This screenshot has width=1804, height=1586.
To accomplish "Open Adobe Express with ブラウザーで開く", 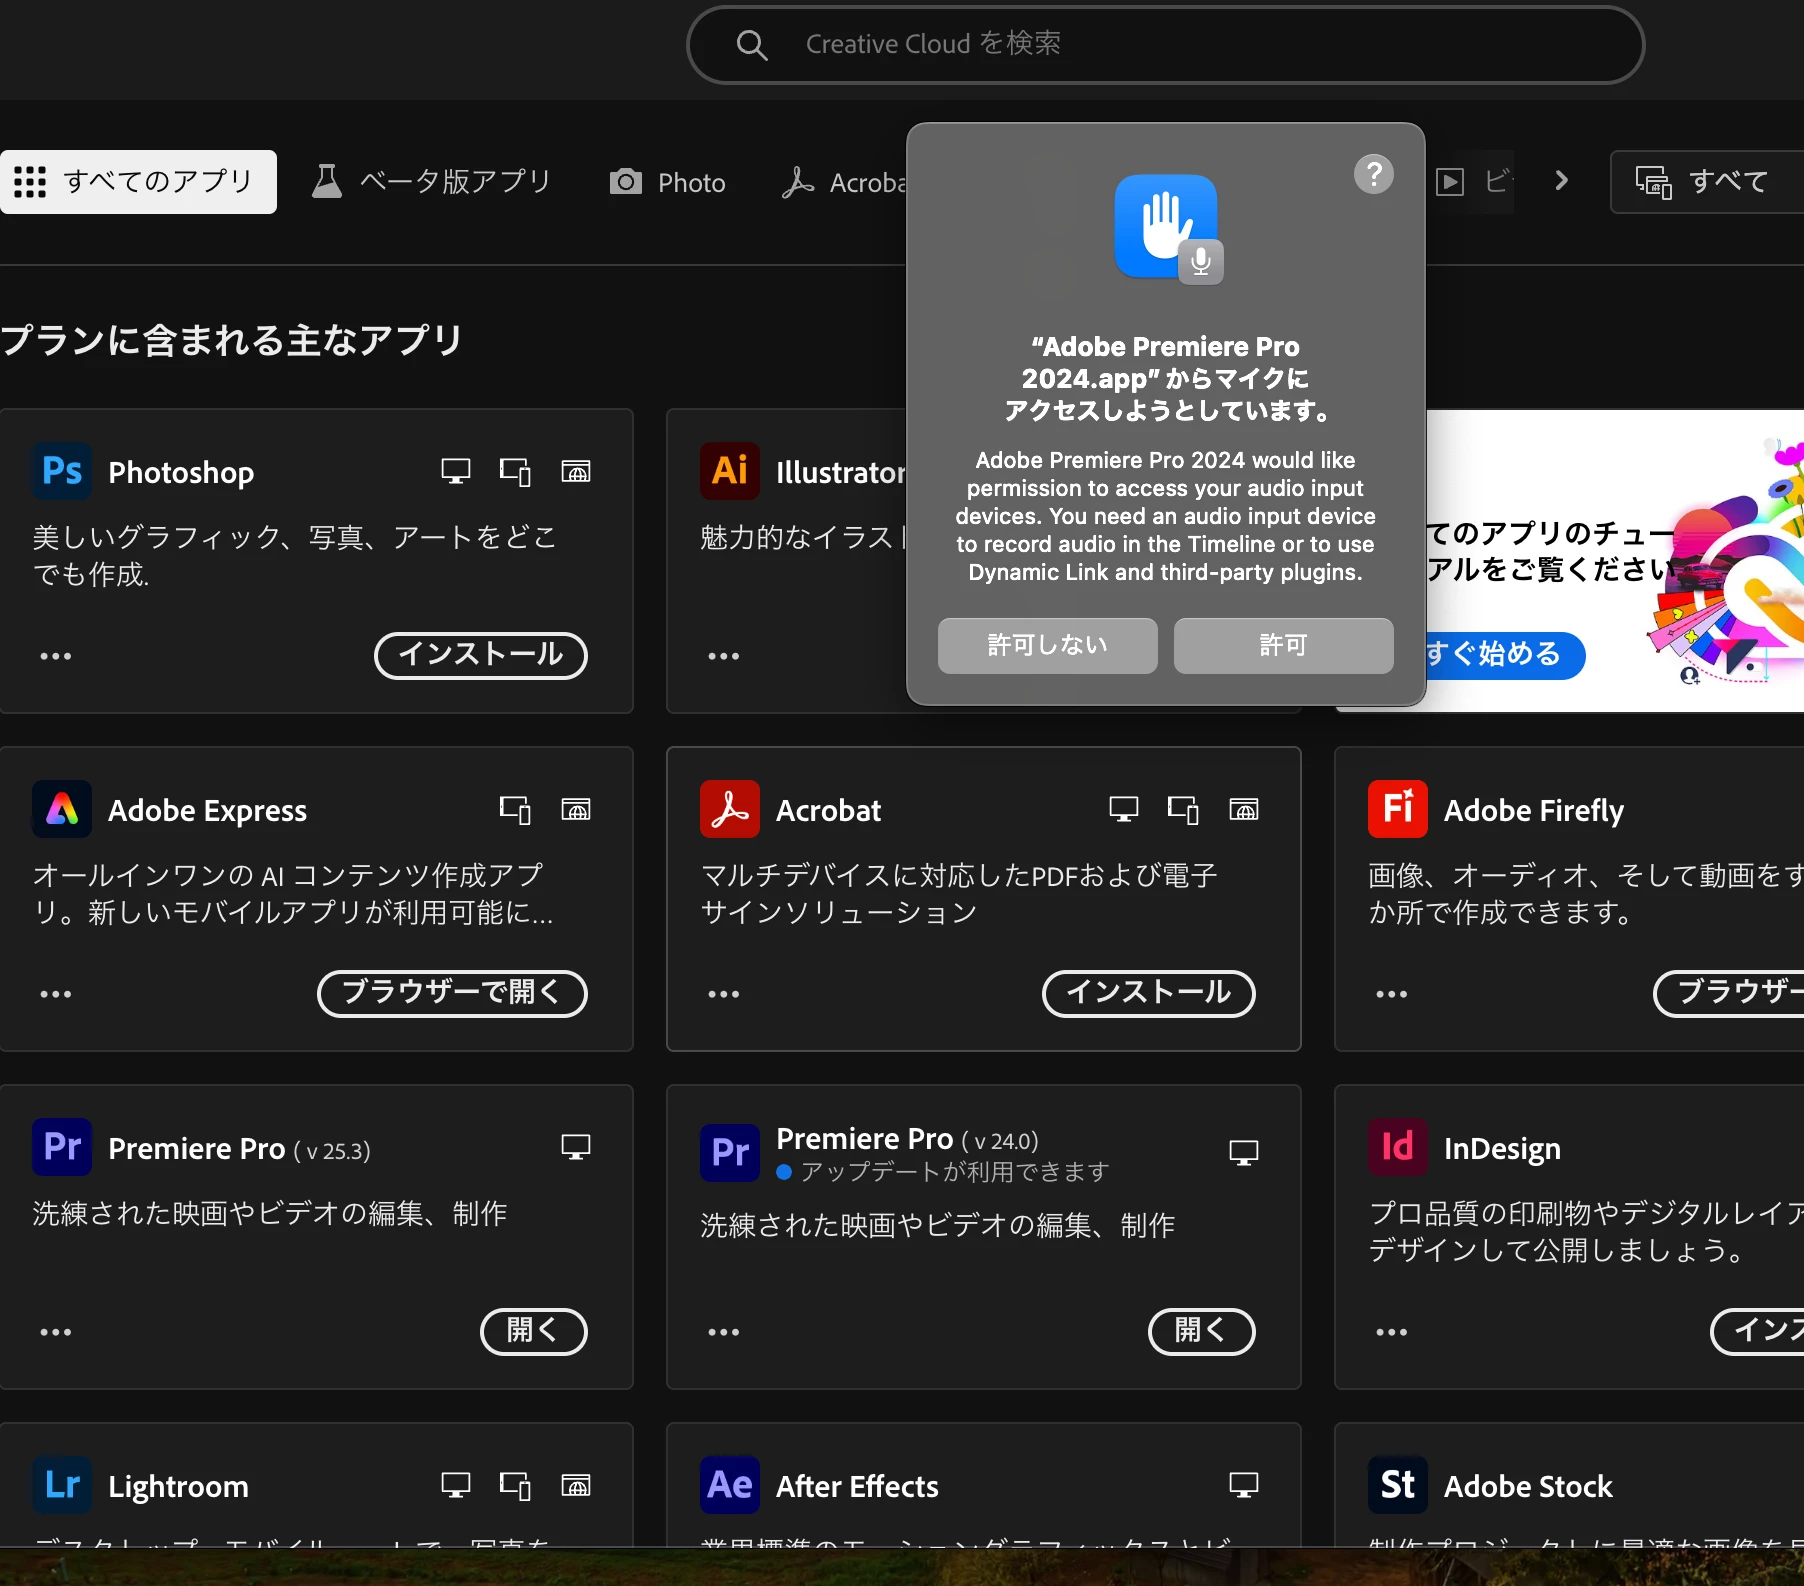I will tap(452, 993).
